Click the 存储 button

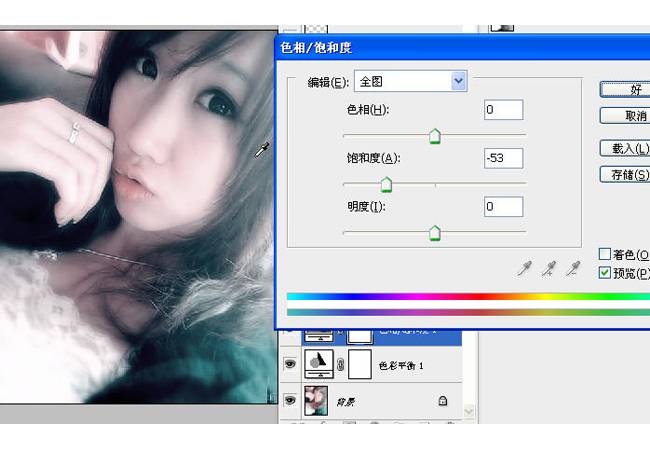[x=625, y=174]
